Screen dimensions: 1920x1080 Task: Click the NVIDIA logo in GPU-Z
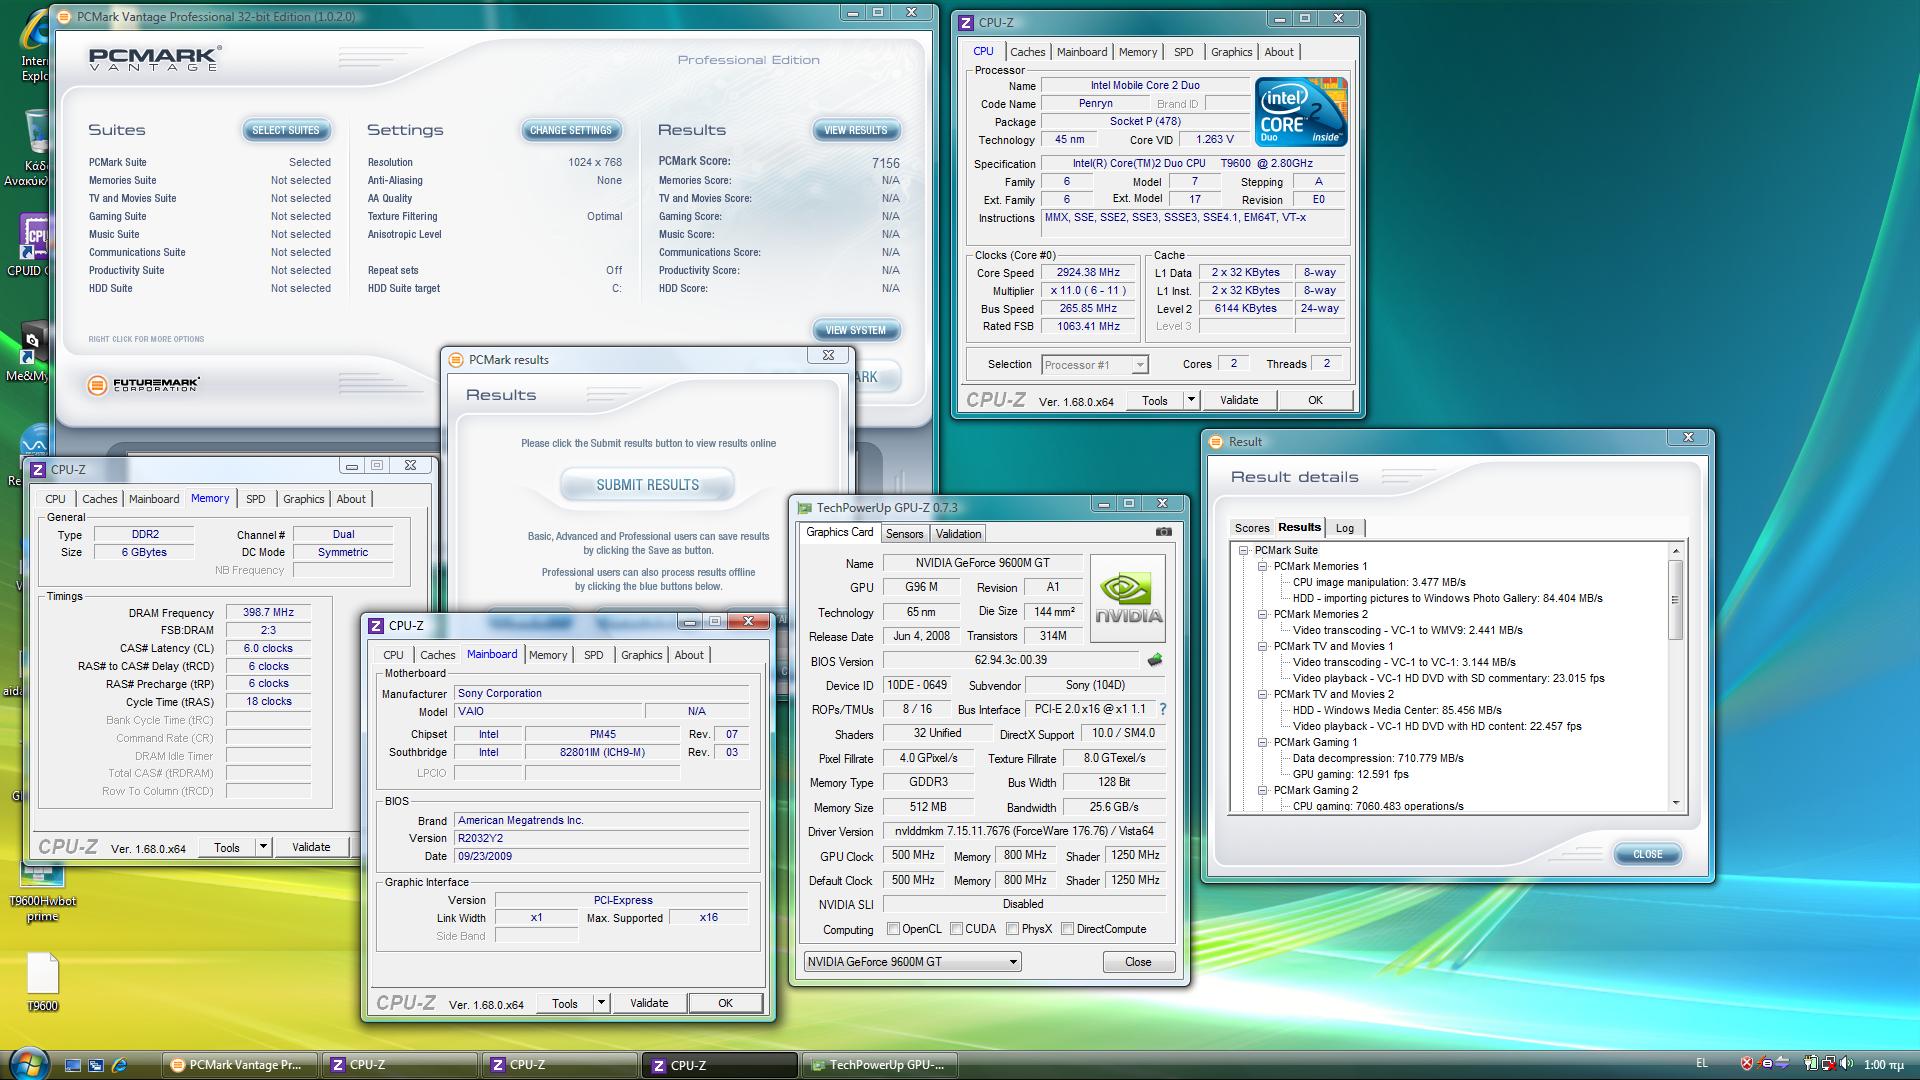tap(1127, 598)
